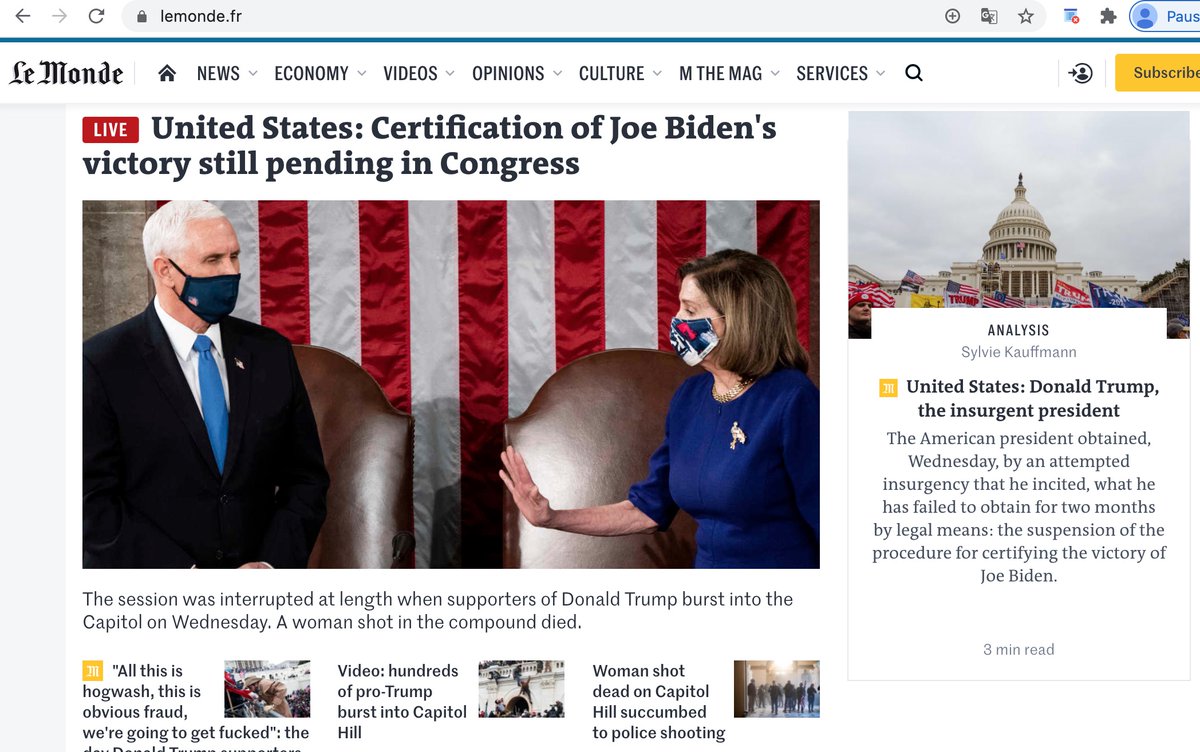This screenshot has height=752, width=1200.
Task: Expand the SERVICES menu chevron
Action: tap(880, 73)
